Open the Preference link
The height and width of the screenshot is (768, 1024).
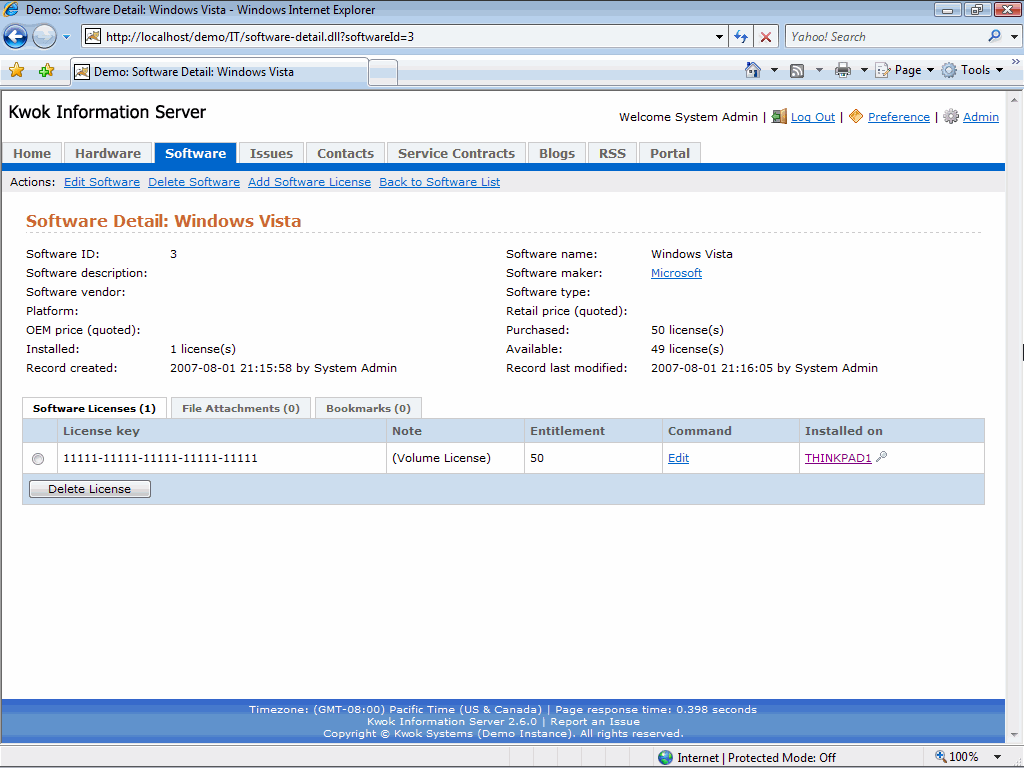(x=899, y=117)
